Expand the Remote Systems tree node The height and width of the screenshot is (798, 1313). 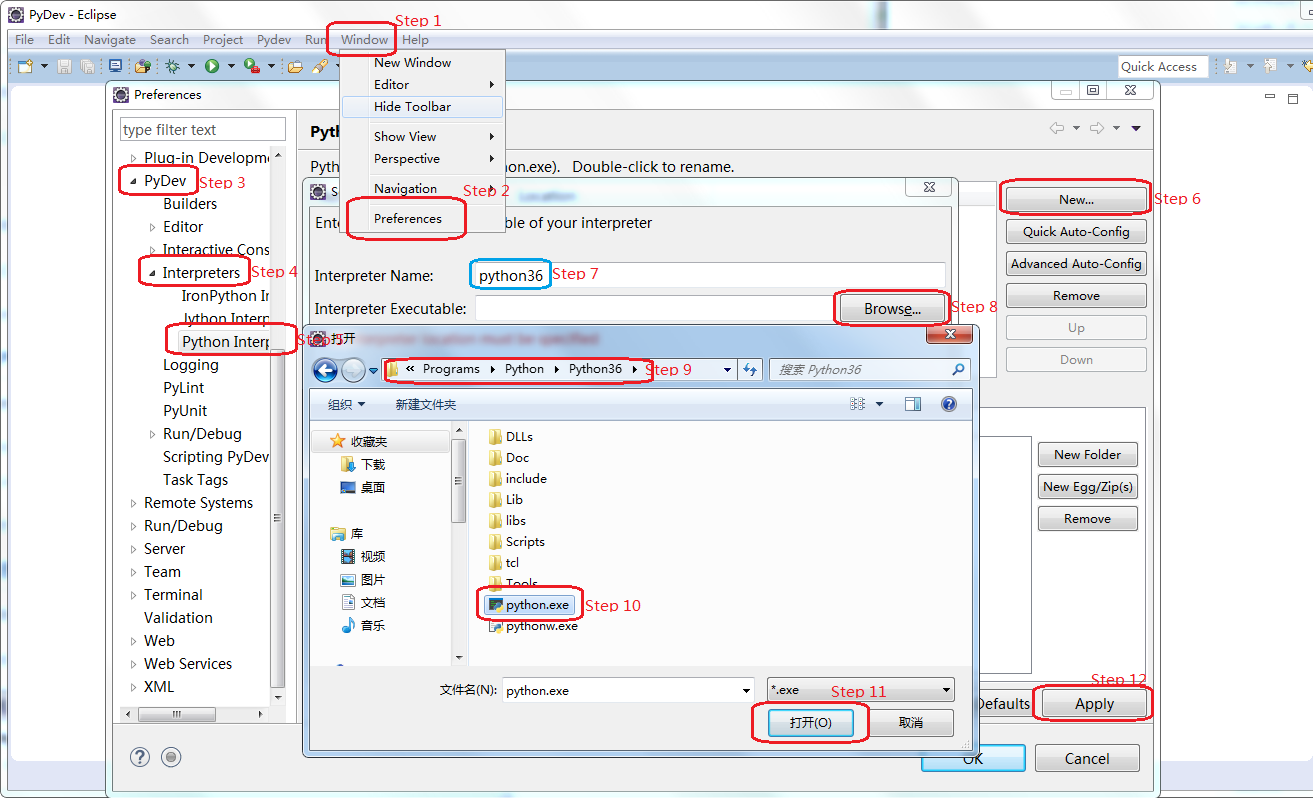[x=134, y=503]
